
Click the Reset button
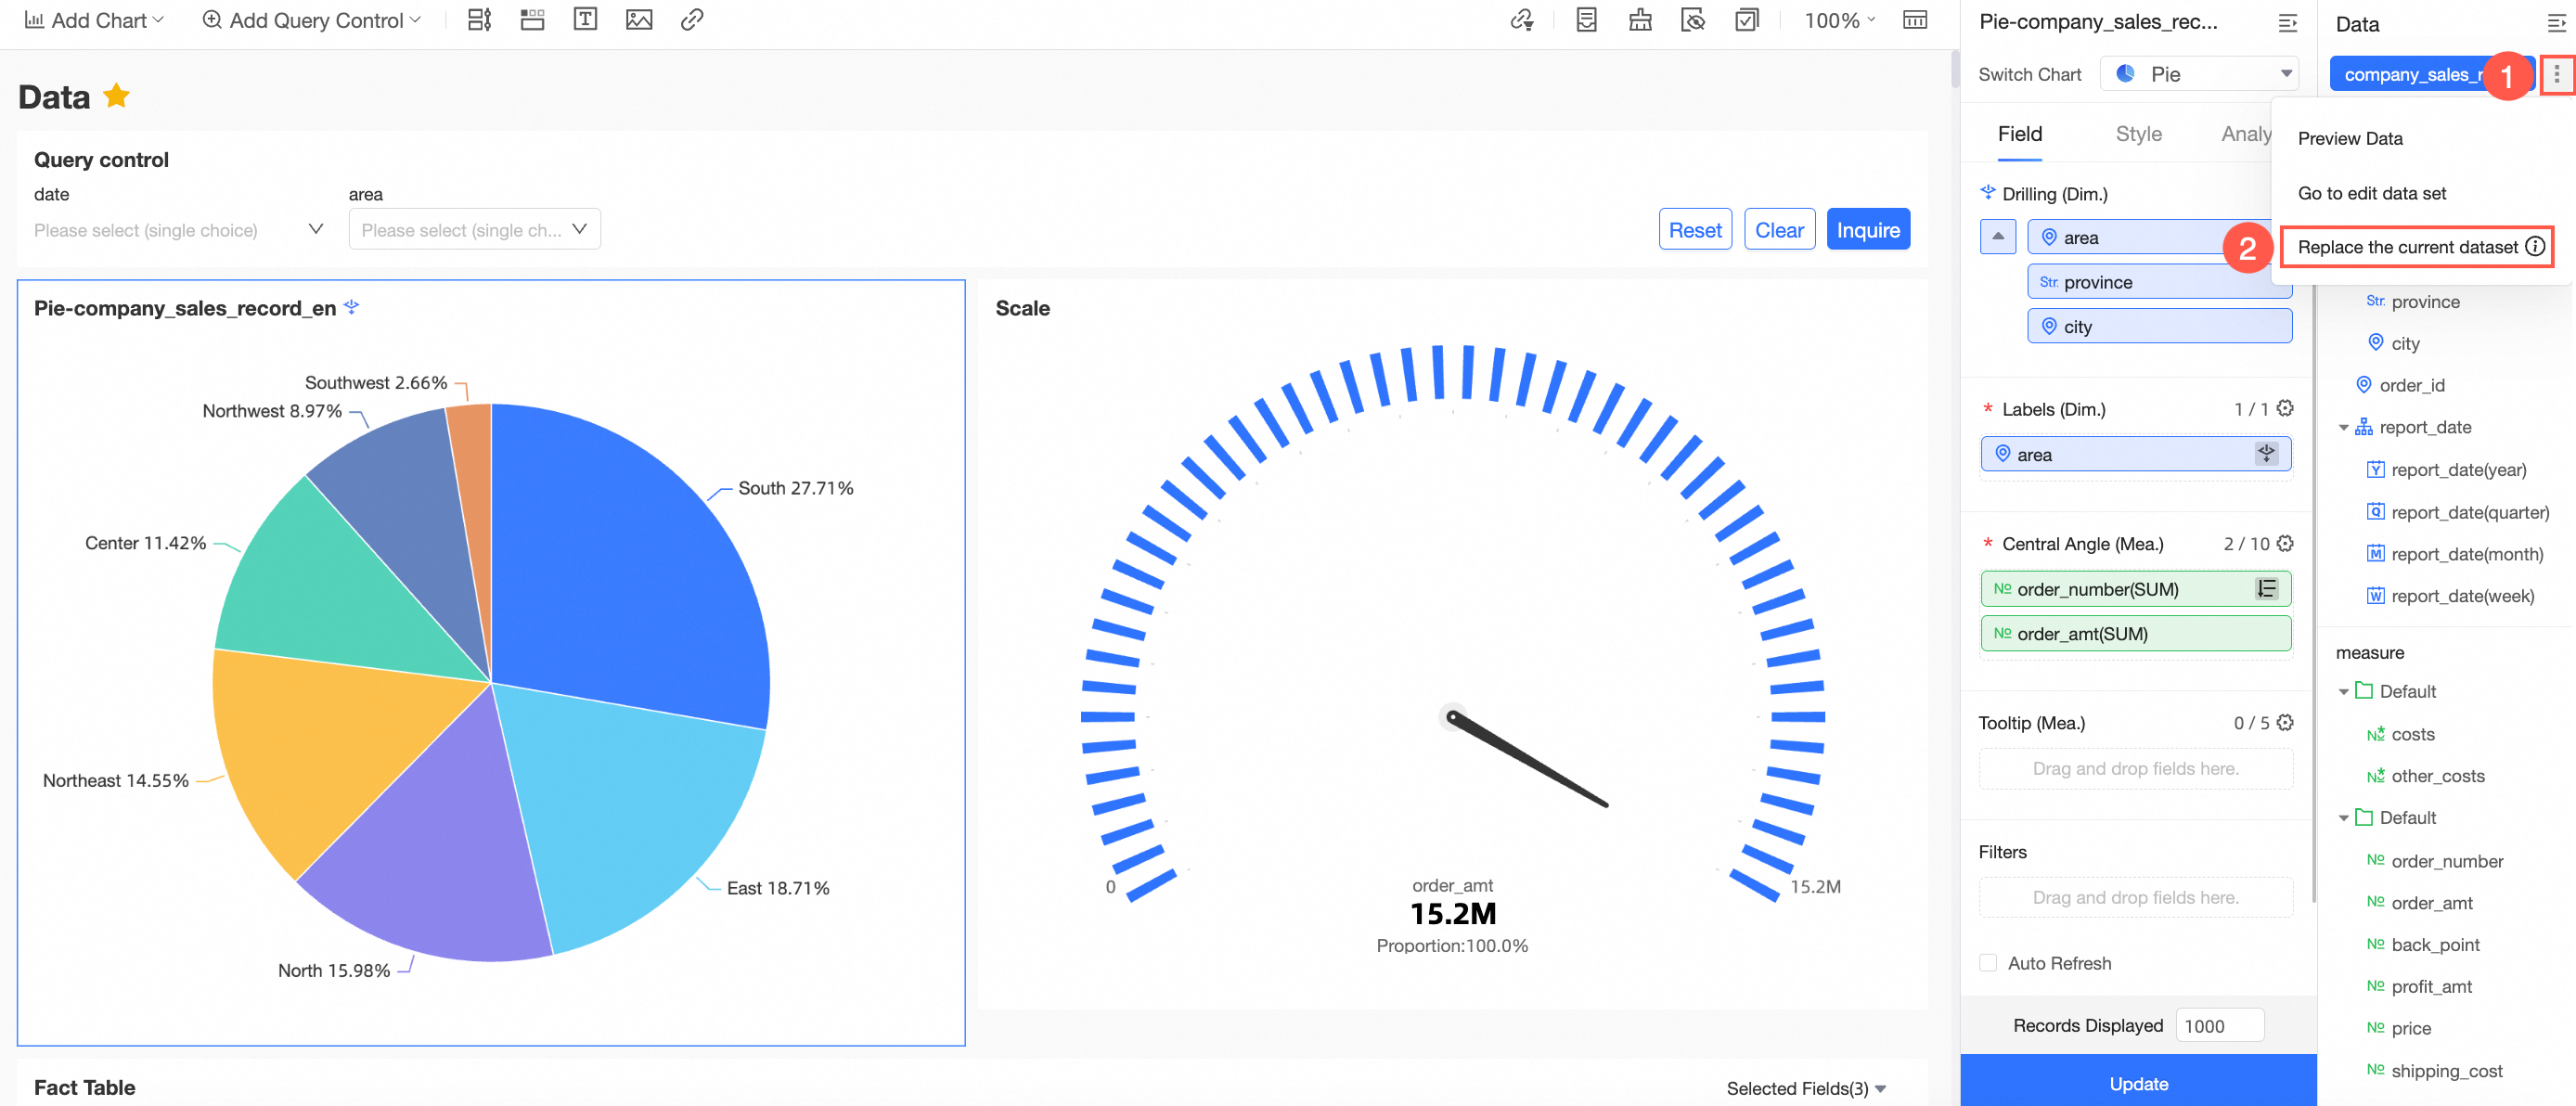(x=1695, y=230)
